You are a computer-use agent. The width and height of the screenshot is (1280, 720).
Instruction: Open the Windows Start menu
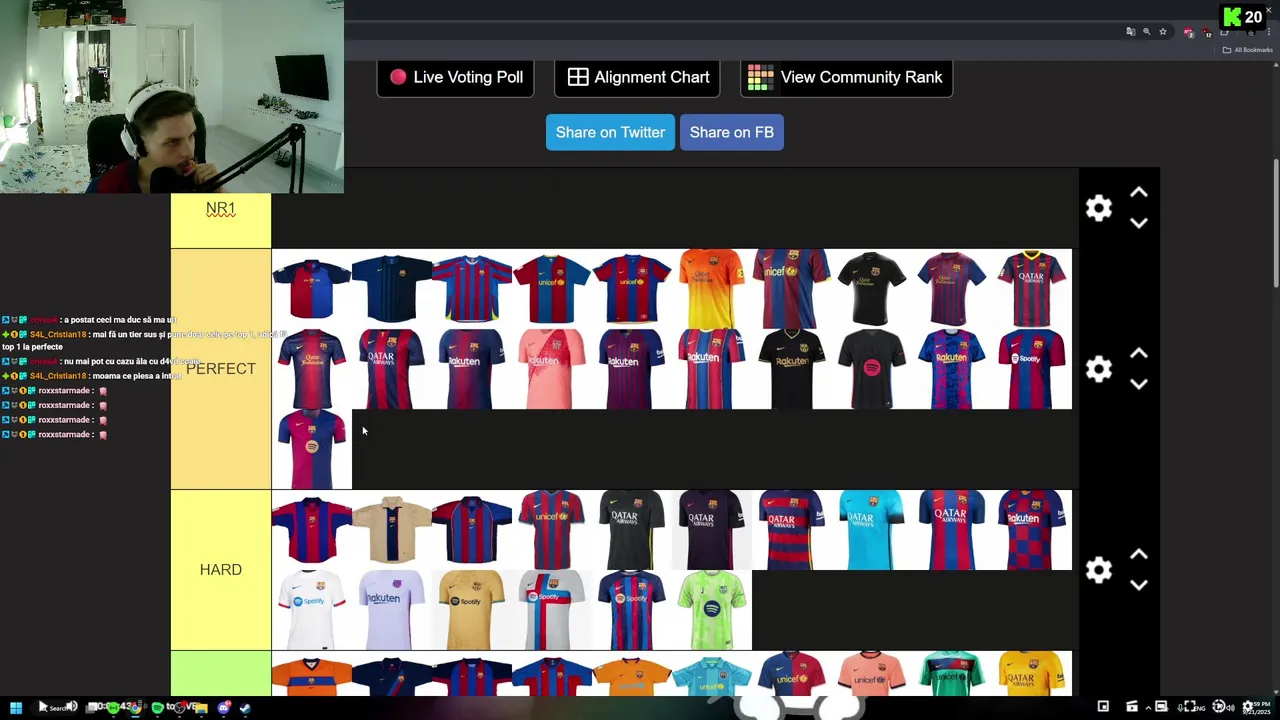pos(16,708)
